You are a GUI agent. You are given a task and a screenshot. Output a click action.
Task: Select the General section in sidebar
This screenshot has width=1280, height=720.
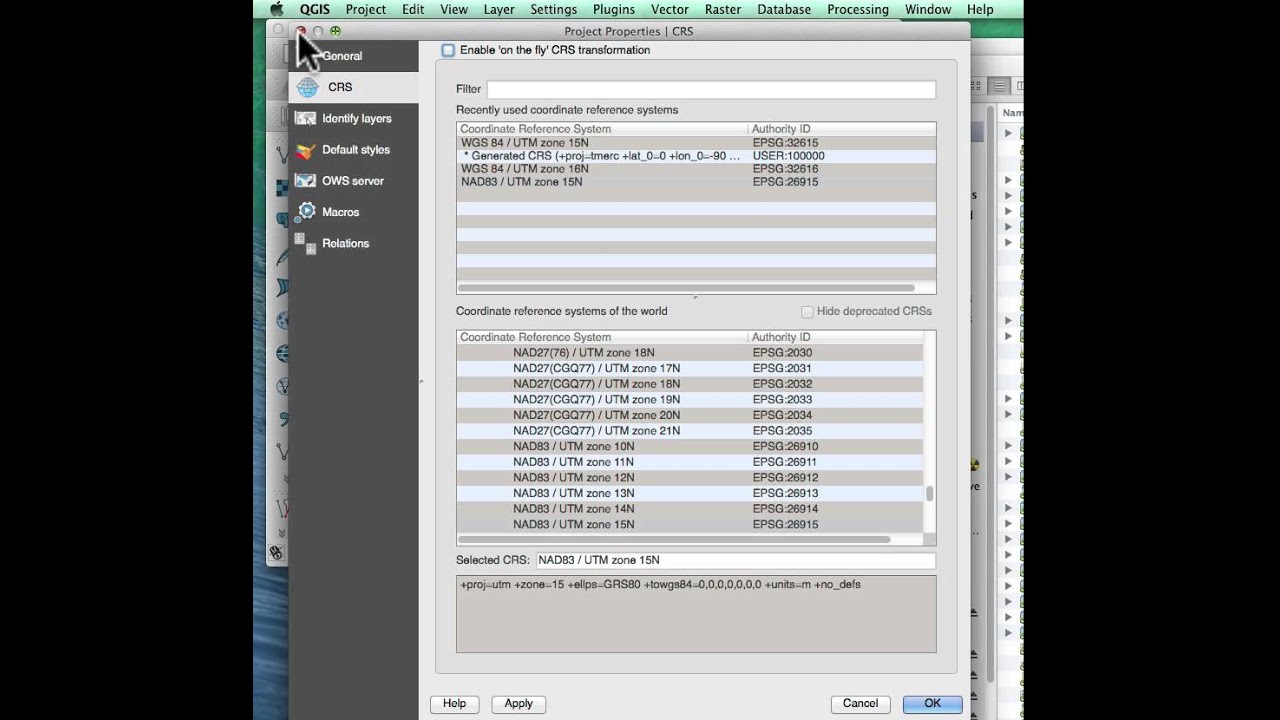354,56
